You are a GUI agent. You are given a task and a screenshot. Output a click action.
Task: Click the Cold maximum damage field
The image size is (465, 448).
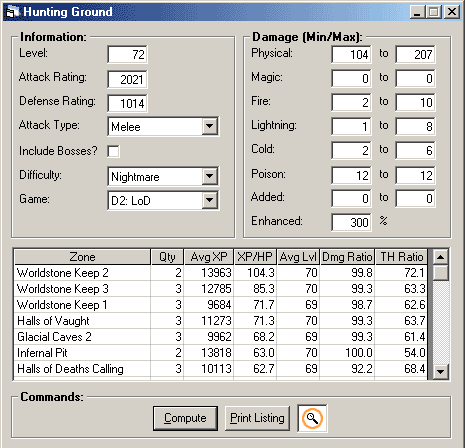(x=415, y=150)
